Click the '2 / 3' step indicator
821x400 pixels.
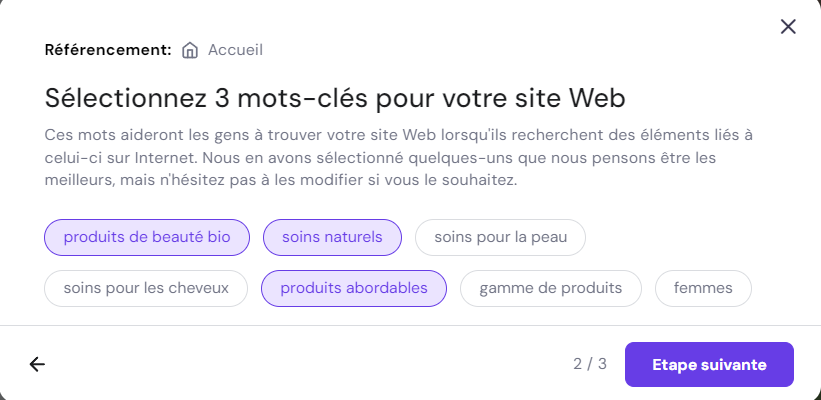[590, 364]
